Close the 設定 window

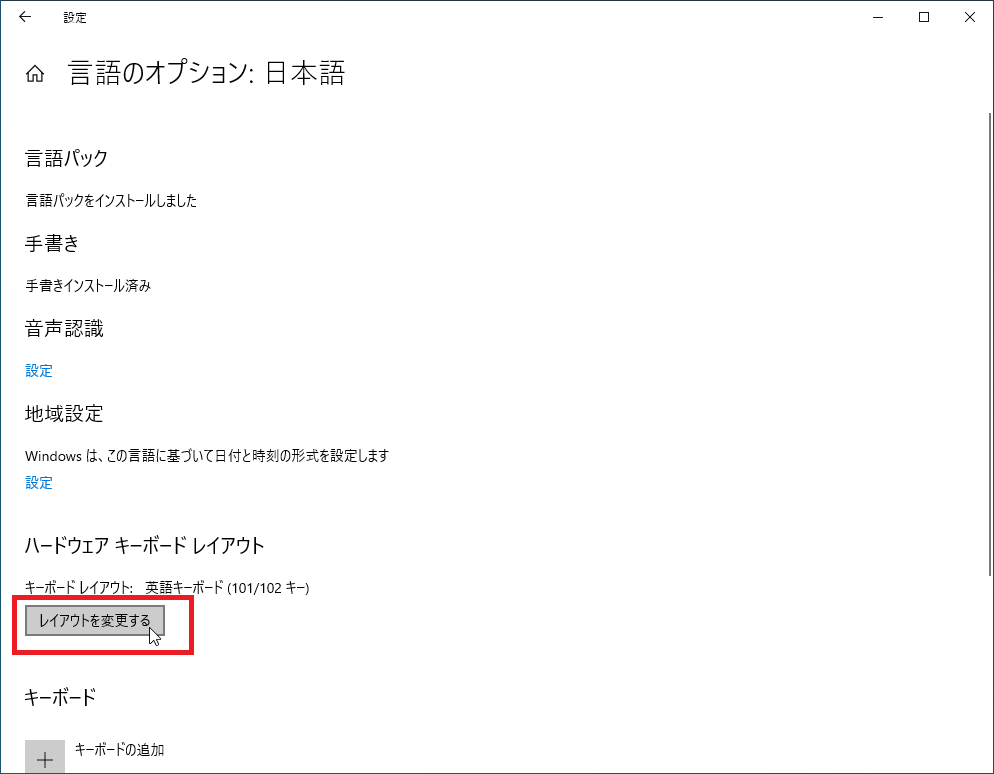[x=970, y=17]
